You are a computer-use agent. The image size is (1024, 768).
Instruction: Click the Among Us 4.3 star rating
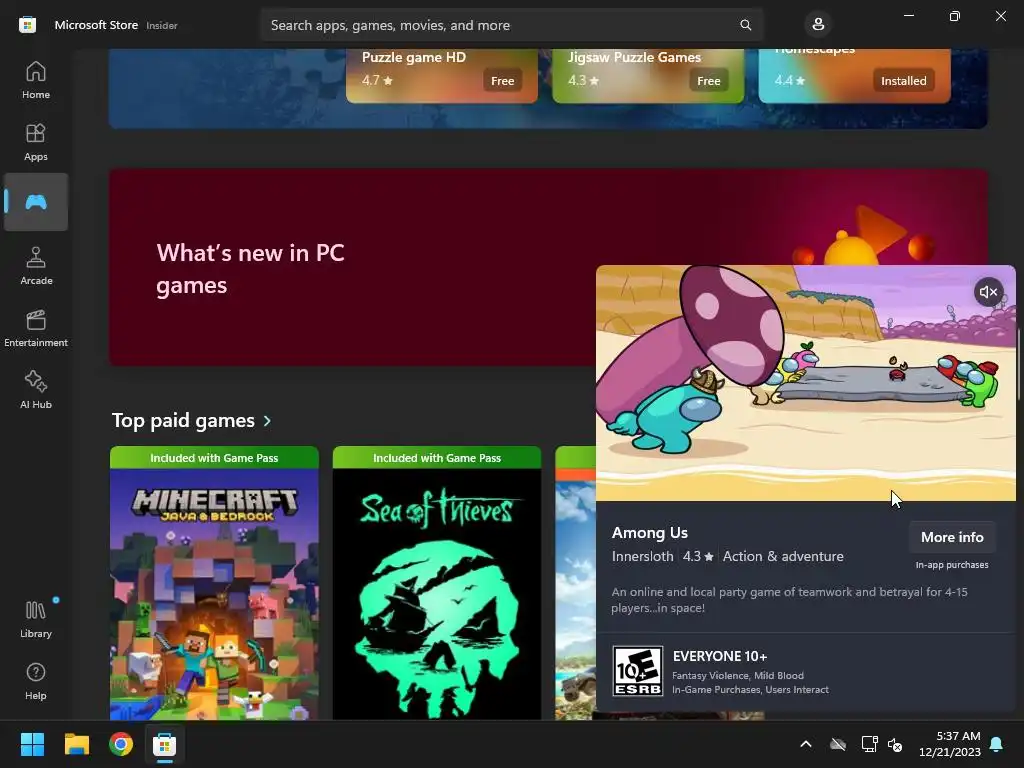698,556
